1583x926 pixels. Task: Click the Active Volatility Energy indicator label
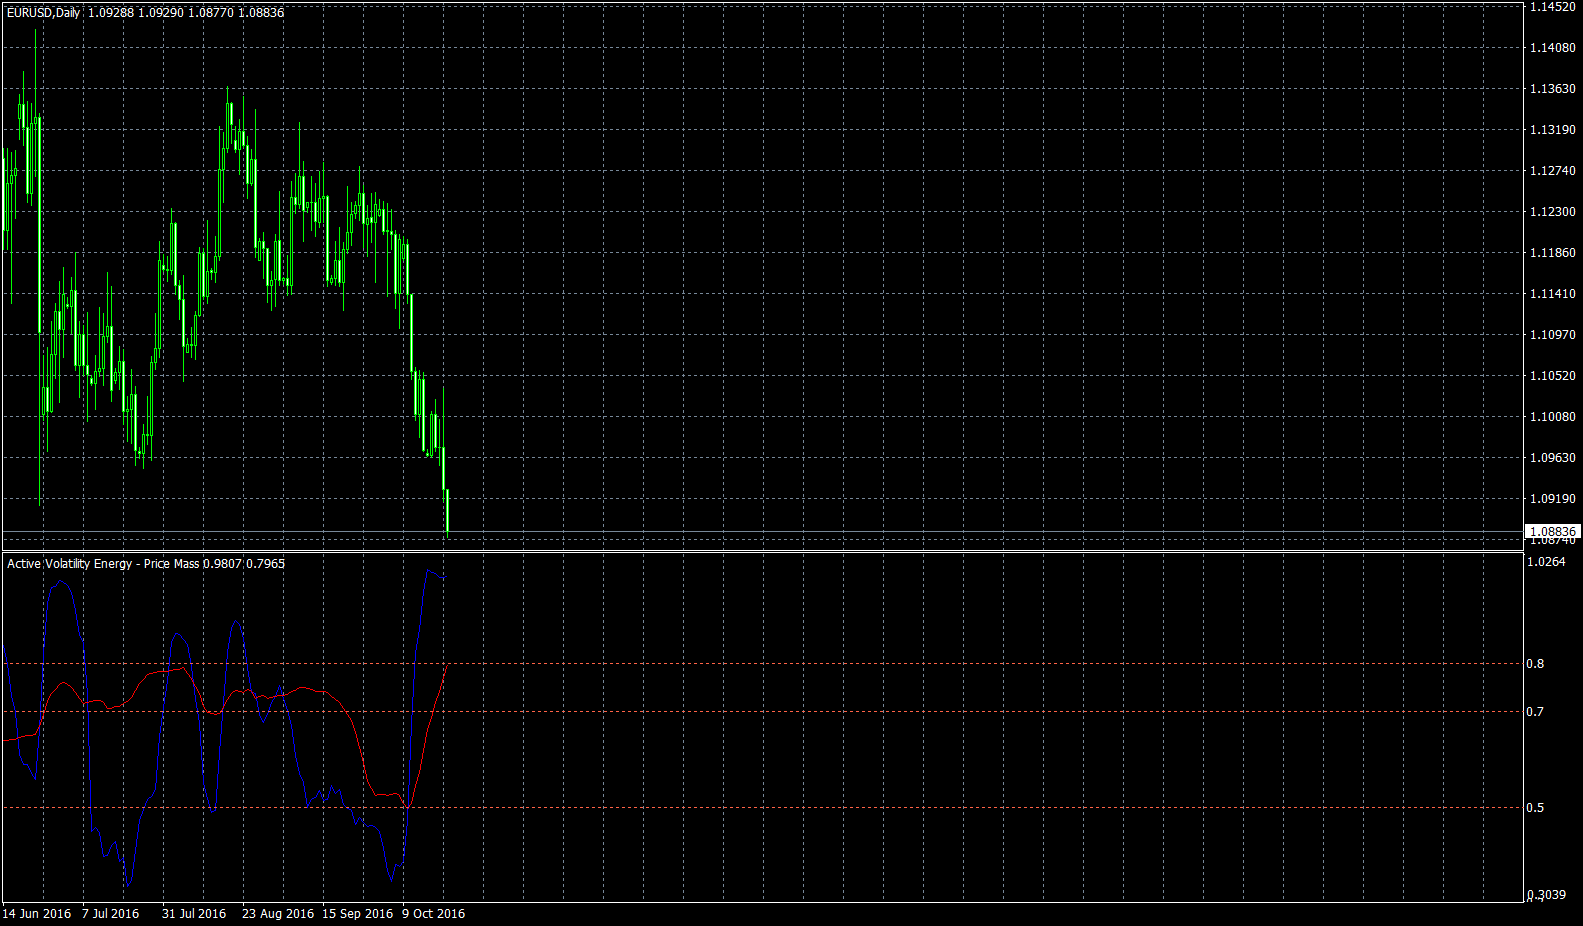[x=146, y=564]
